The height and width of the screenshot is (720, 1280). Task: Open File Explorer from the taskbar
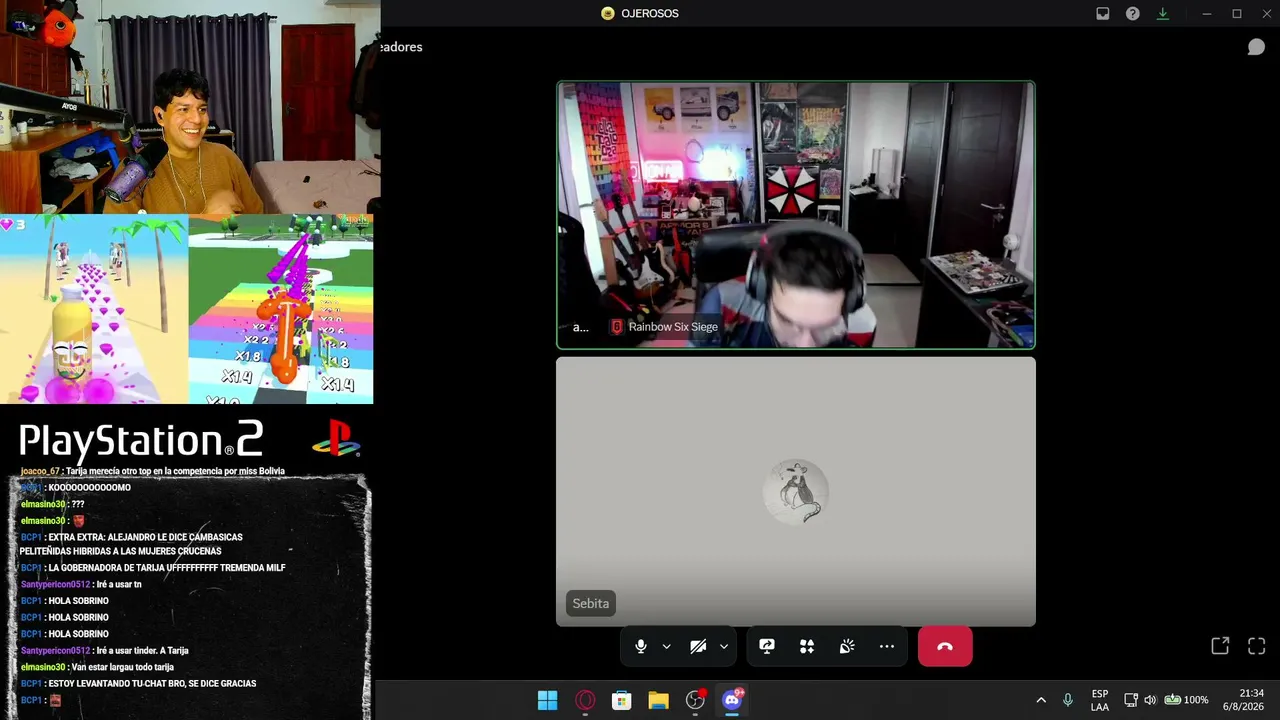(658, 700)
